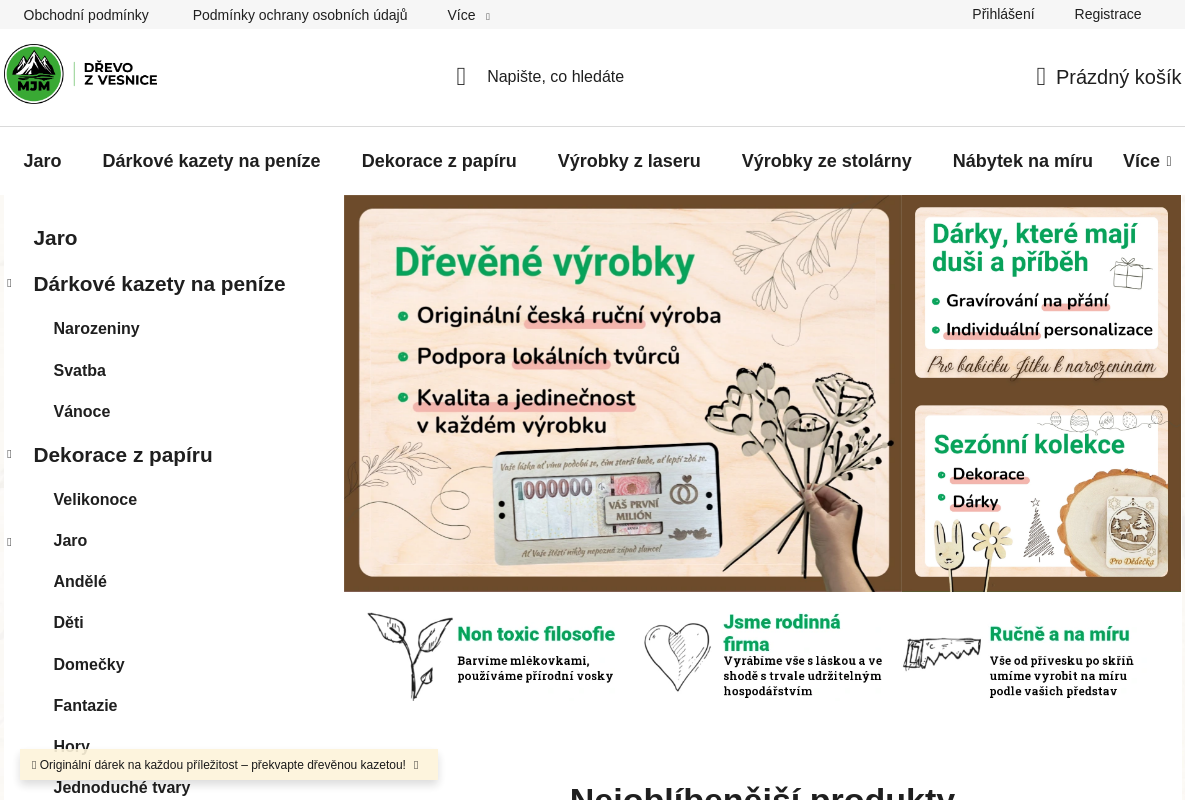The image size is (1200, 800).
Task: Expand the Dekorace z papíru category
Action: tap(9, 454)
